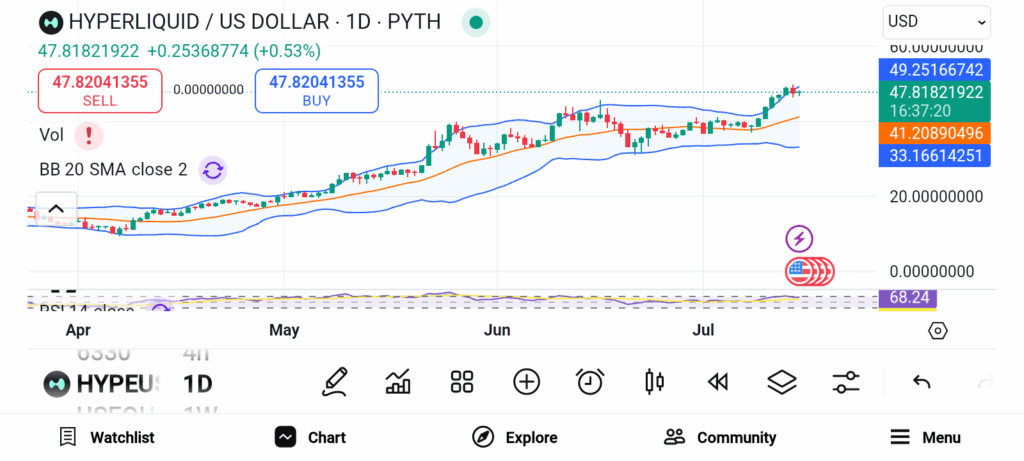Image resolution: width=1024 pixels, height=461 pixels.
Task: Click the Jul date label on time axis
Action: [703, 330]
